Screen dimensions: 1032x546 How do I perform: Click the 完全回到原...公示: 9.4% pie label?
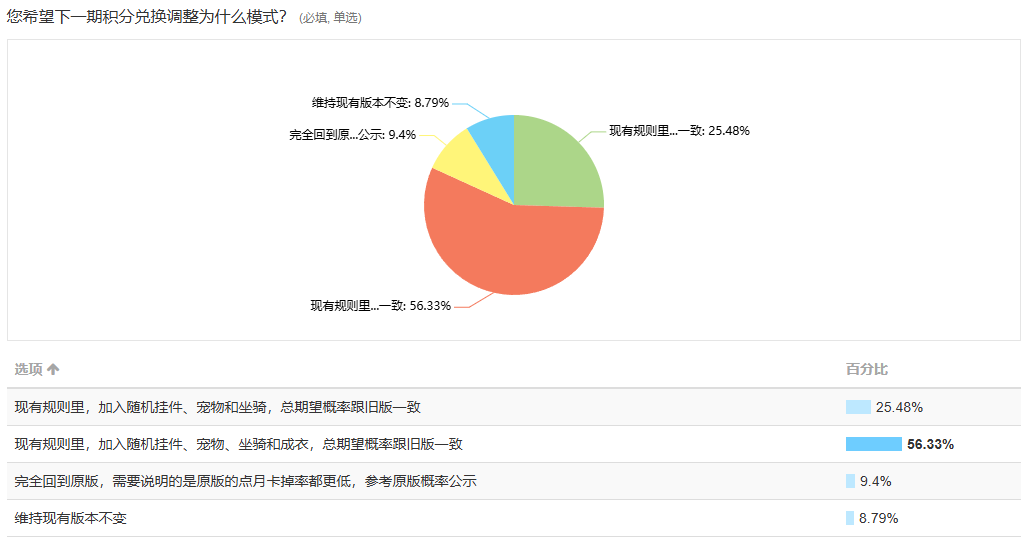(353, 135)
